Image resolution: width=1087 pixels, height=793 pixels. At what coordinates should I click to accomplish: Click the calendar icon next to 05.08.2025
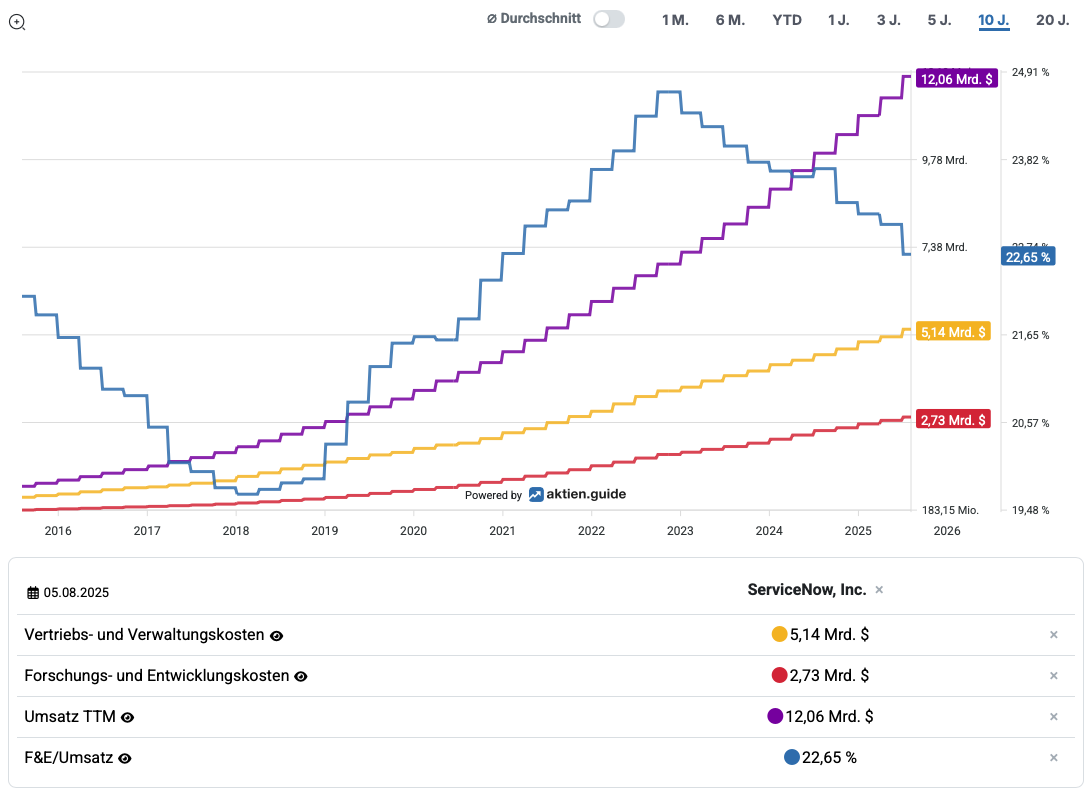point(33,593)
